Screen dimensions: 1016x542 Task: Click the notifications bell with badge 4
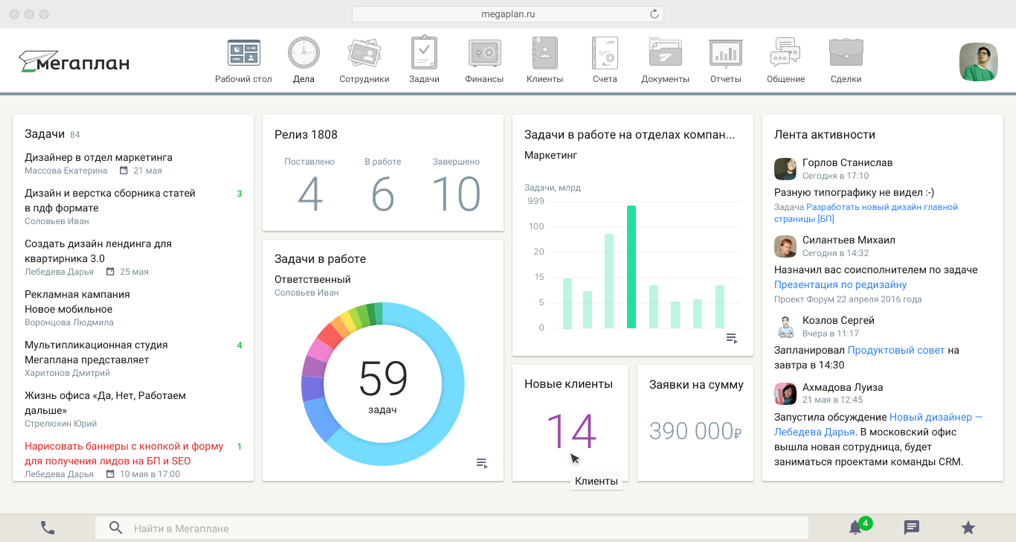coord(856,527)
